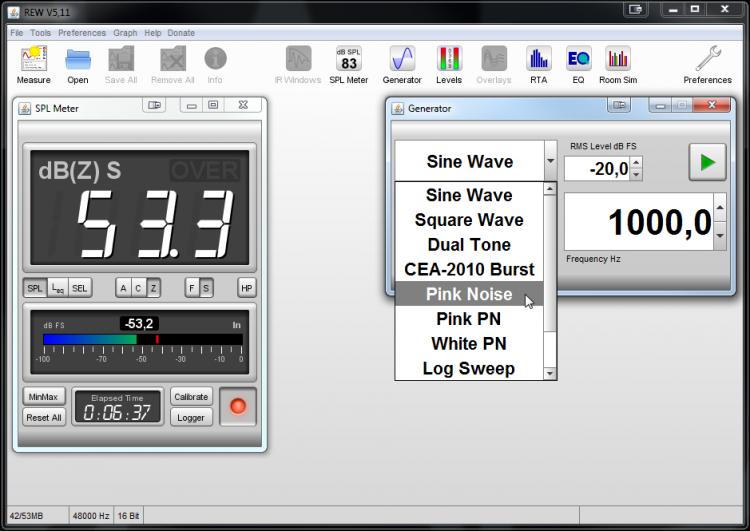Toggle the HP high-pass filter button
Screen dimensions: 750x531
(x=246, y=288)
